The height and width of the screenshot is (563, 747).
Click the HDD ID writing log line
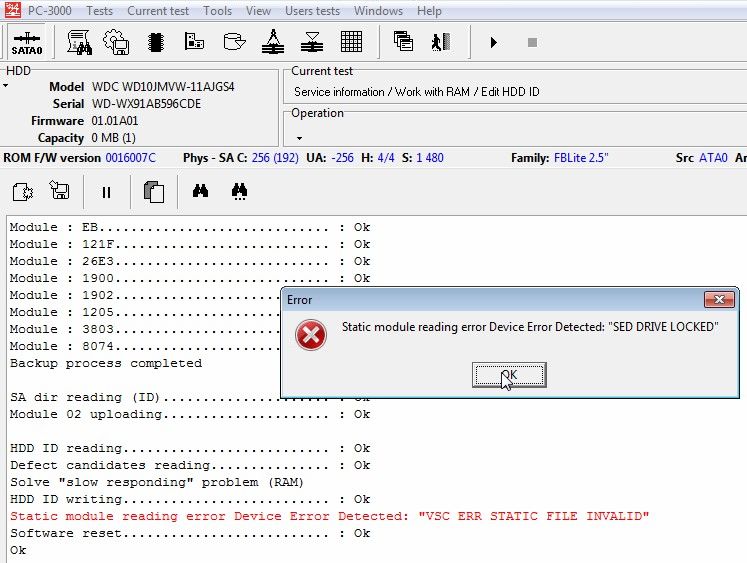(x=190, y=500)
